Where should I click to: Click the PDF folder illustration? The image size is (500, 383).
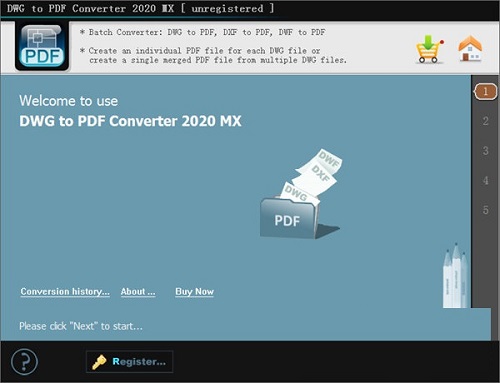coord(289,218)
